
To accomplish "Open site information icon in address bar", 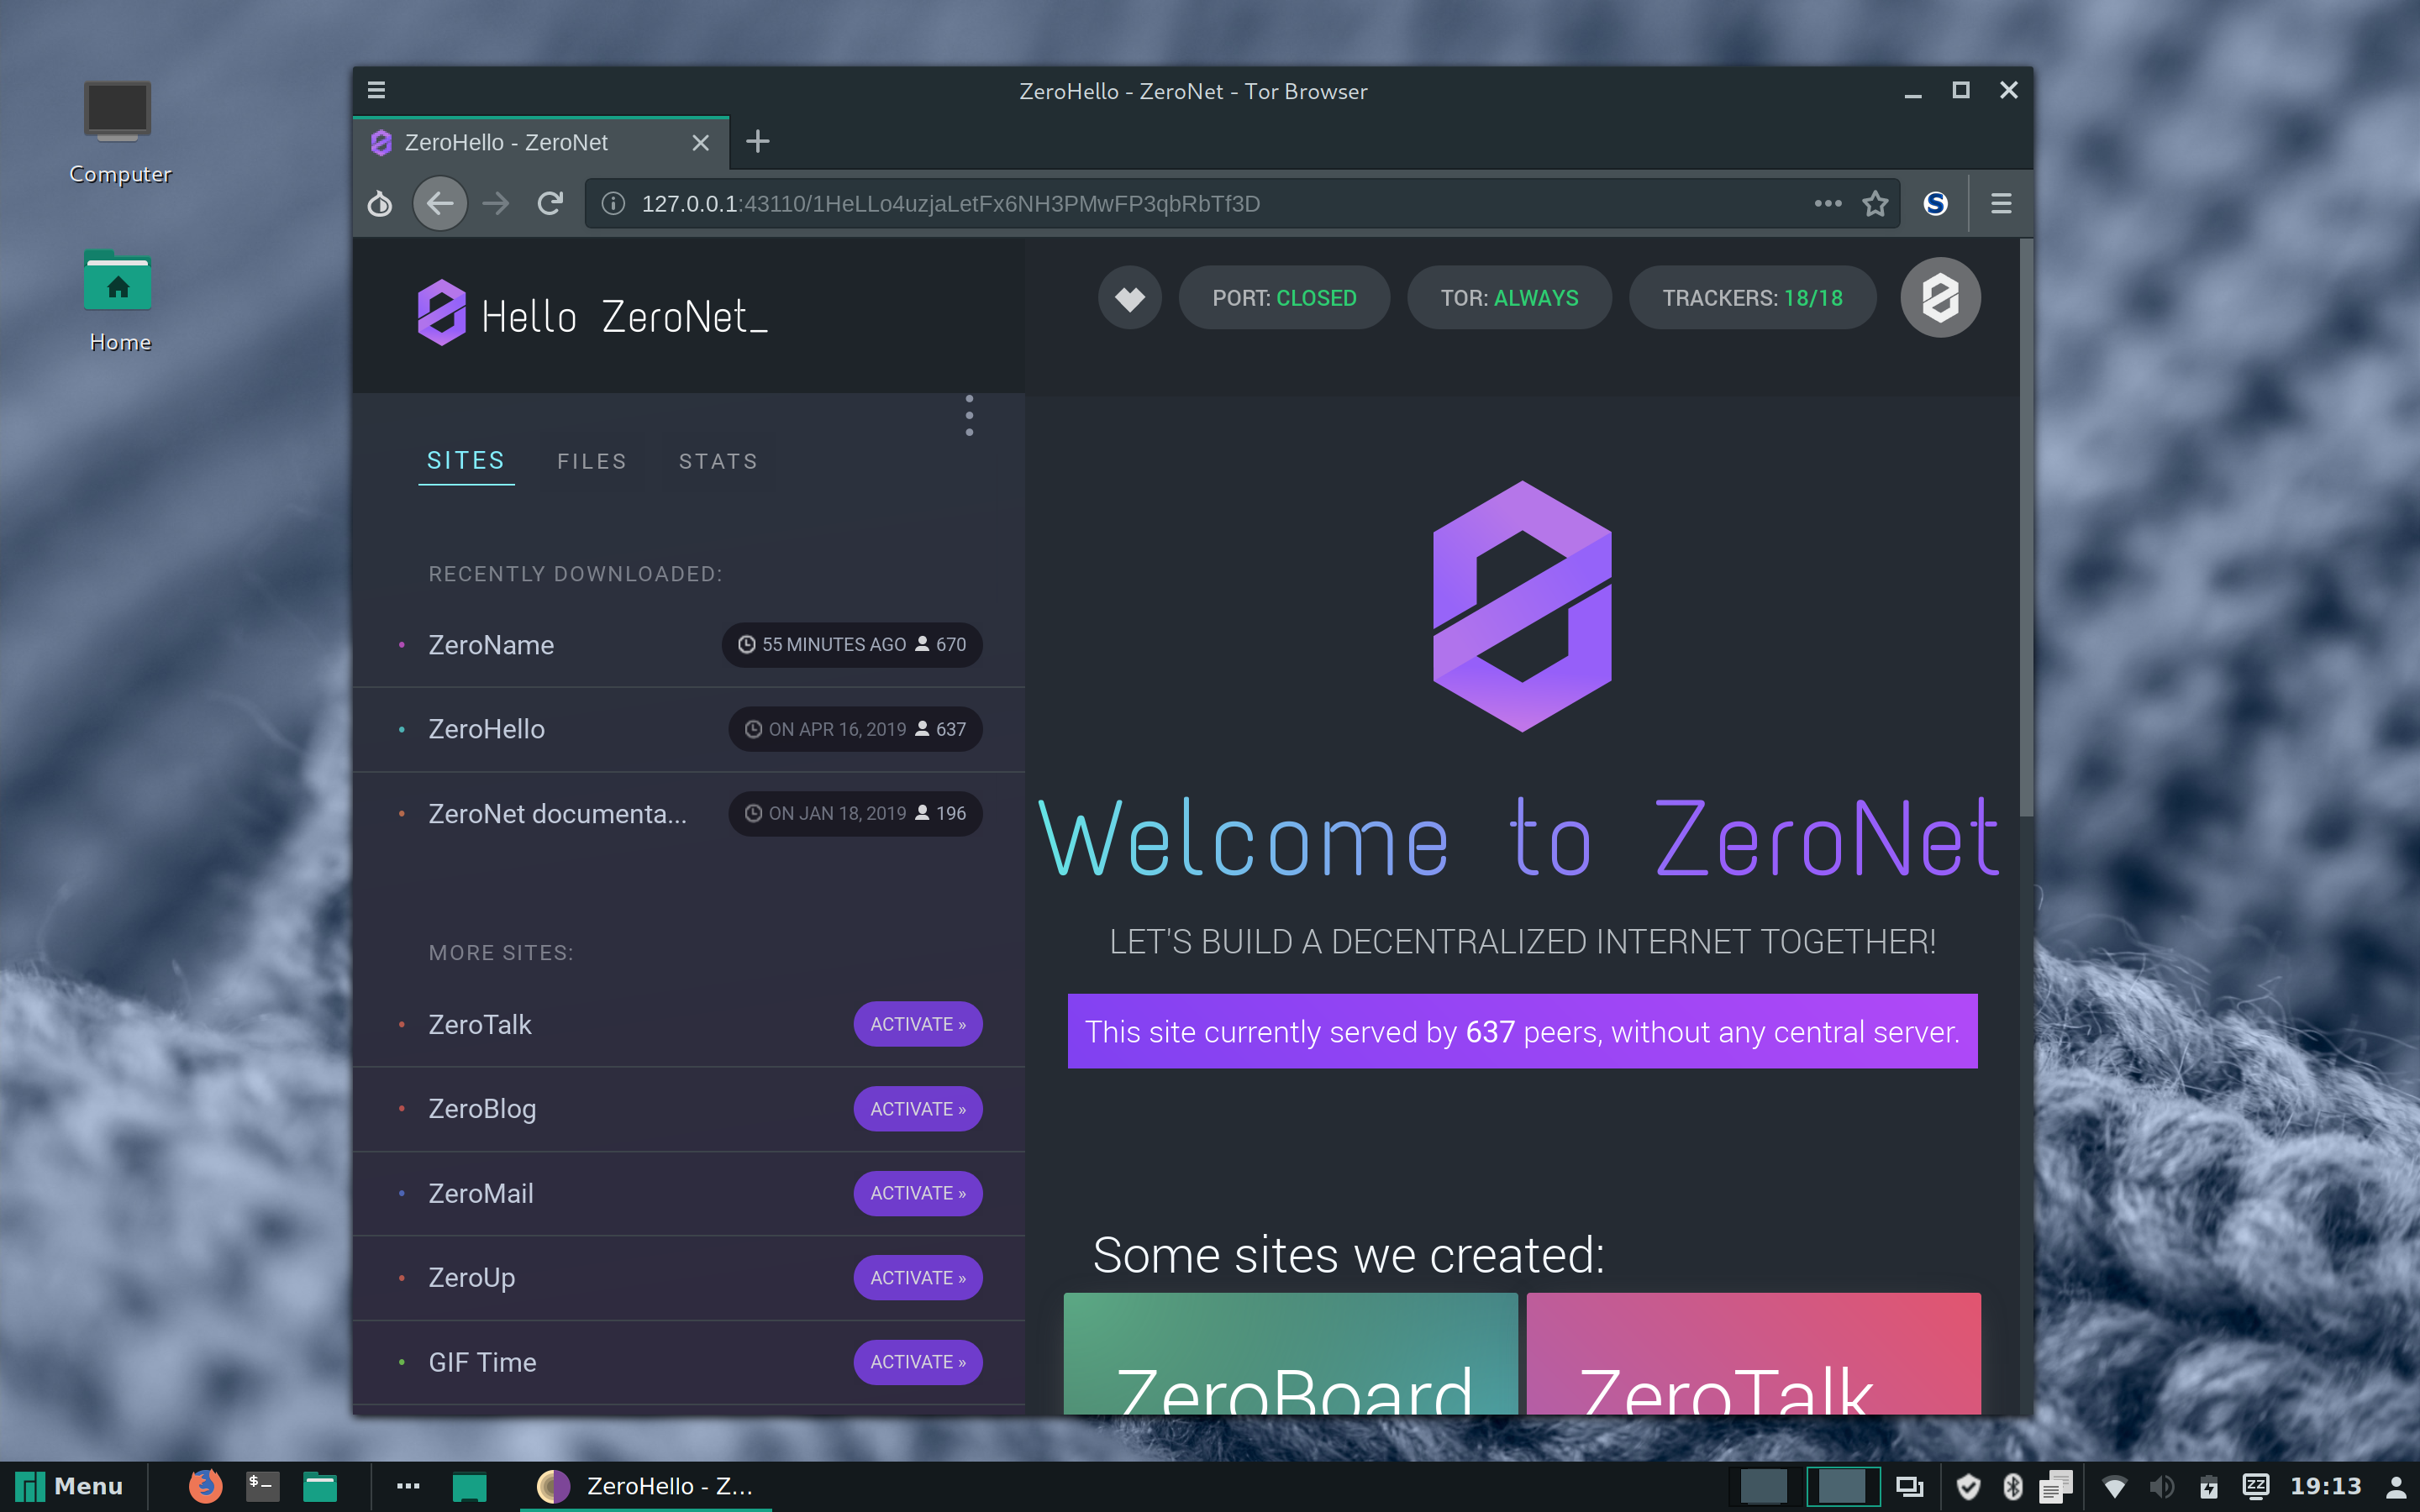I will pos(613,204).
